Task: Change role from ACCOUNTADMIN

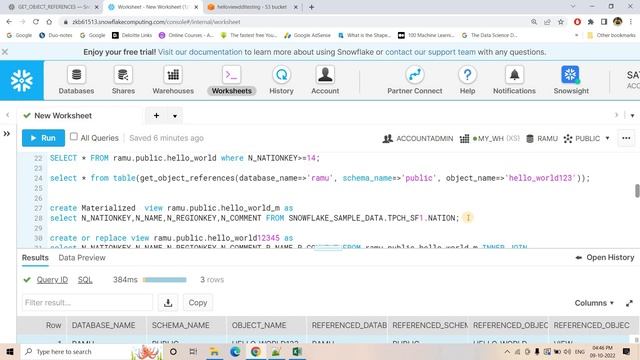Action: click(418, 138)
